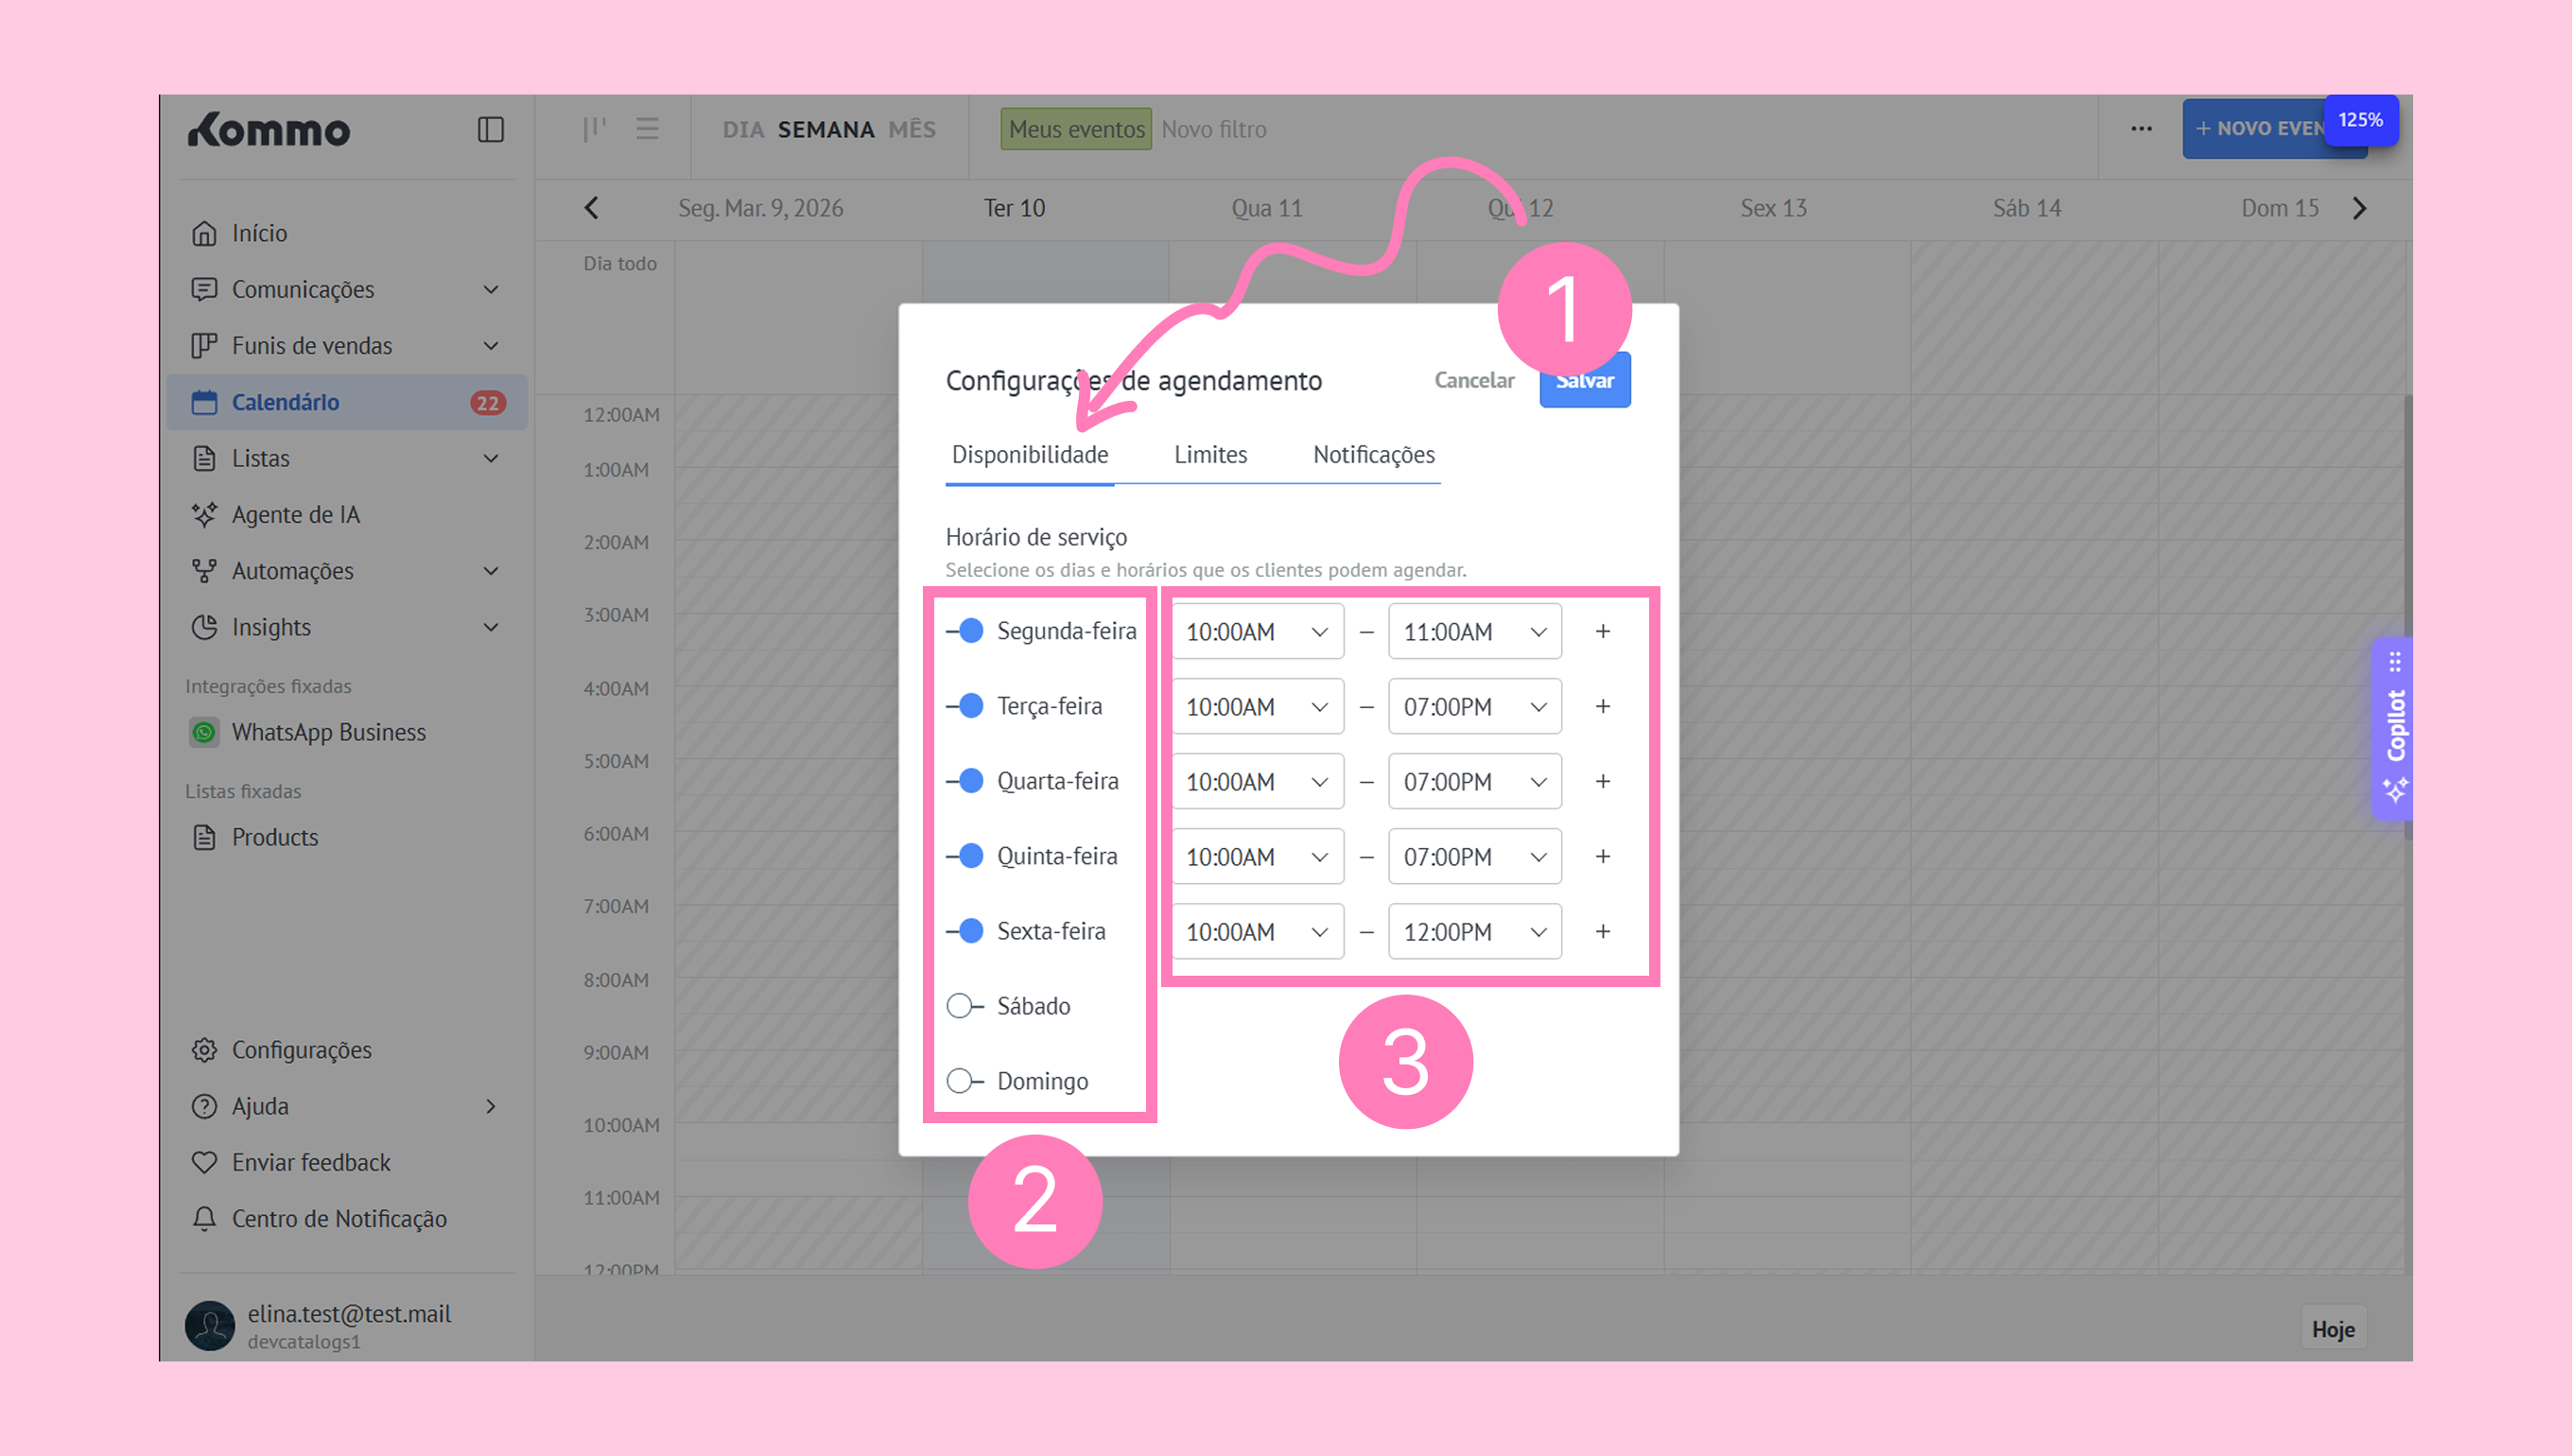Open Segunda-feira end time 11:00AM dropdown
The image size is (2572, 1456).
(1474, 632)
